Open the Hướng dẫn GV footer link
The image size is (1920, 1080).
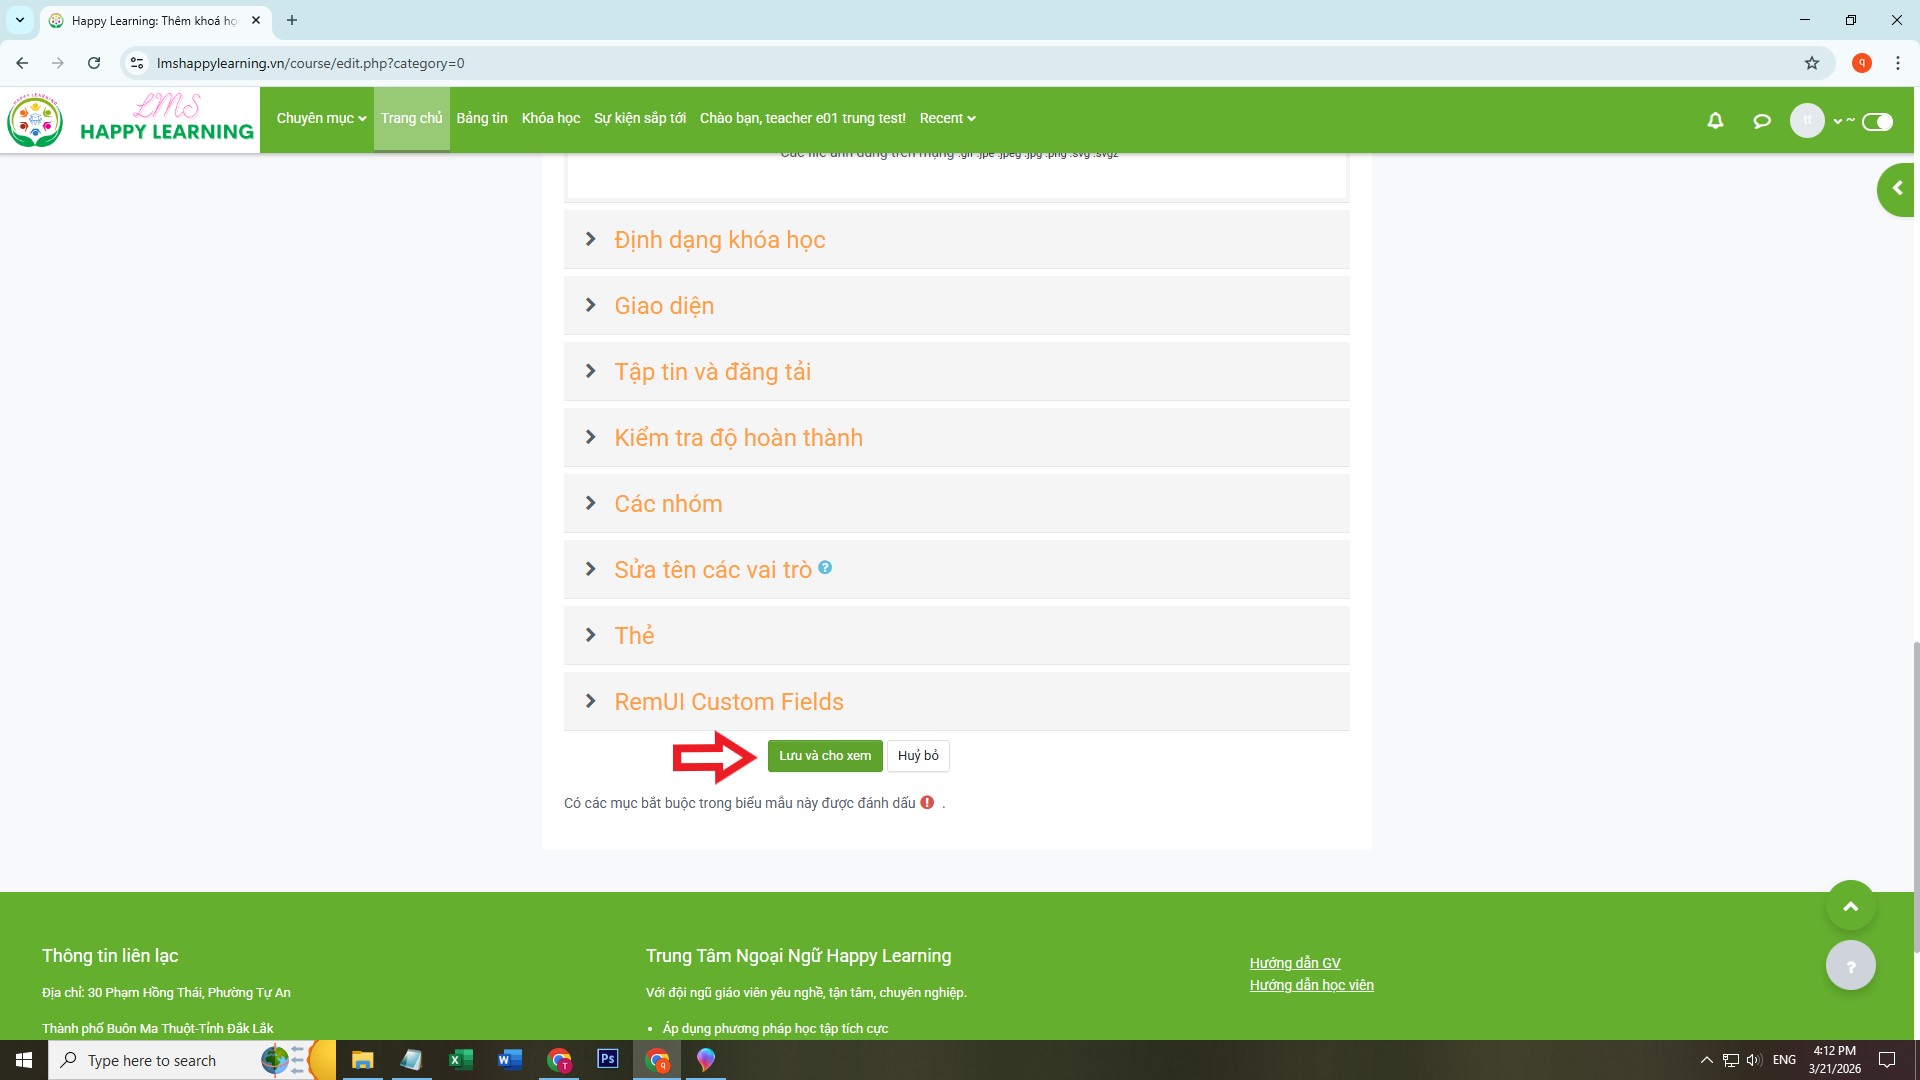pyautogui.click(x=1294, y=963)
